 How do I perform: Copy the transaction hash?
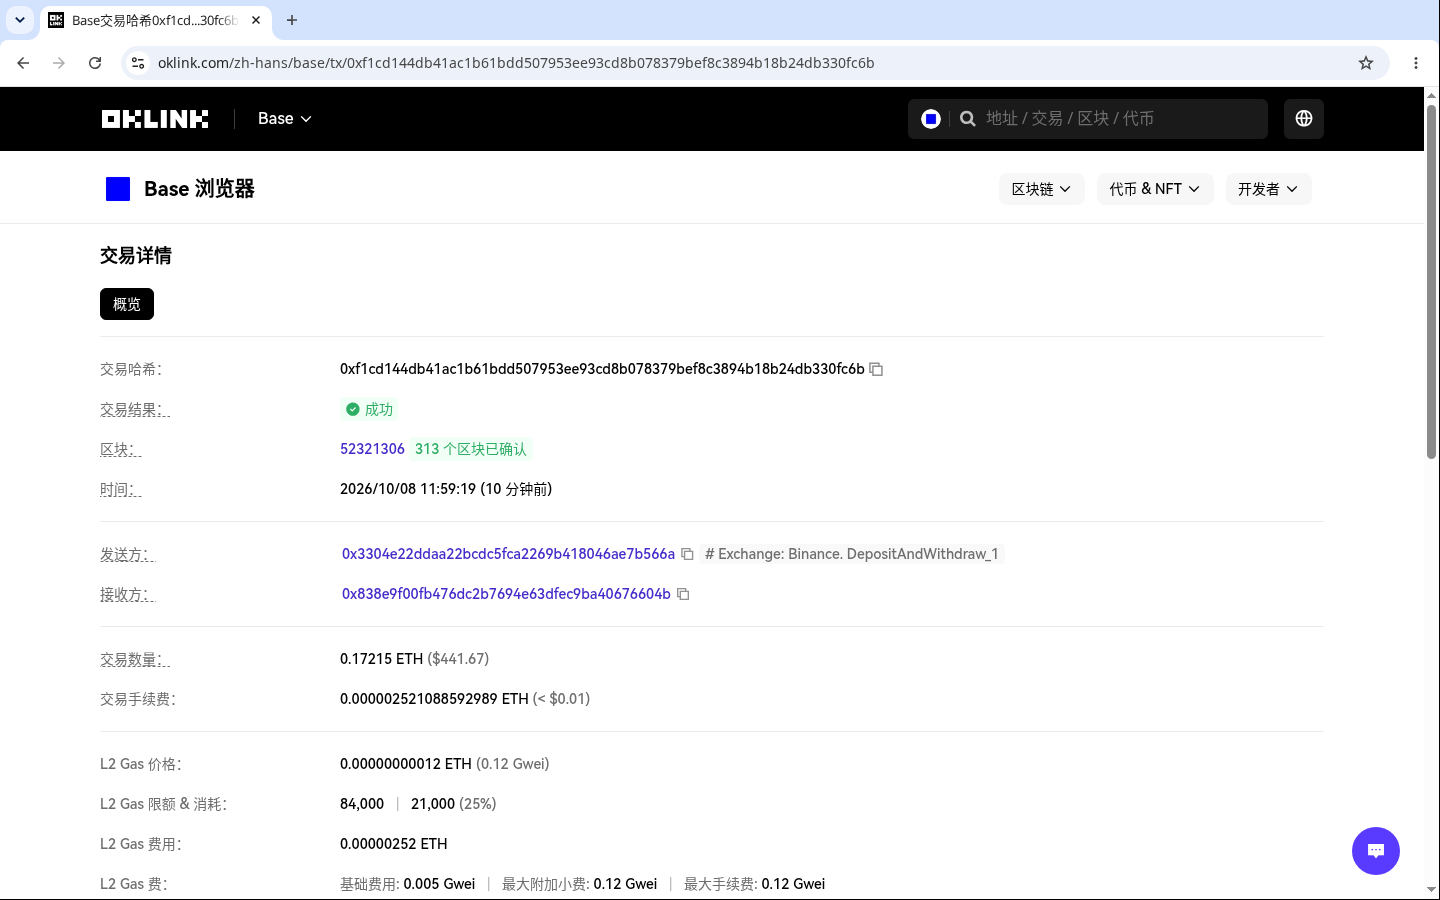click(876, 369)
